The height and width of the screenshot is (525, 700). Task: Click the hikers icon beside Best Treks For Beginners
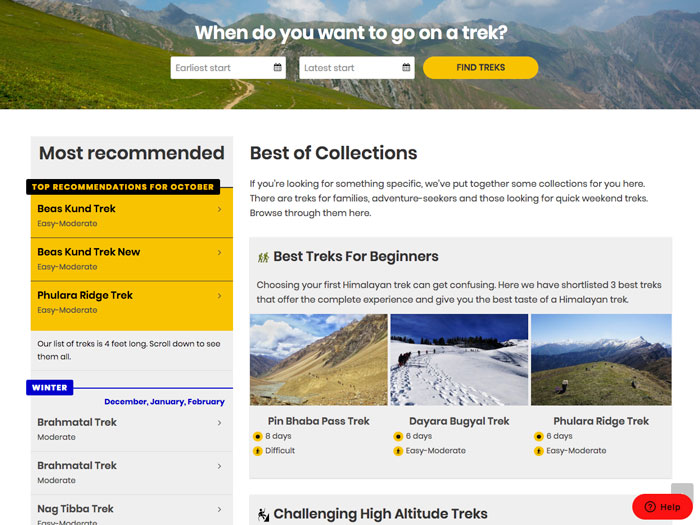pos(263,257)
